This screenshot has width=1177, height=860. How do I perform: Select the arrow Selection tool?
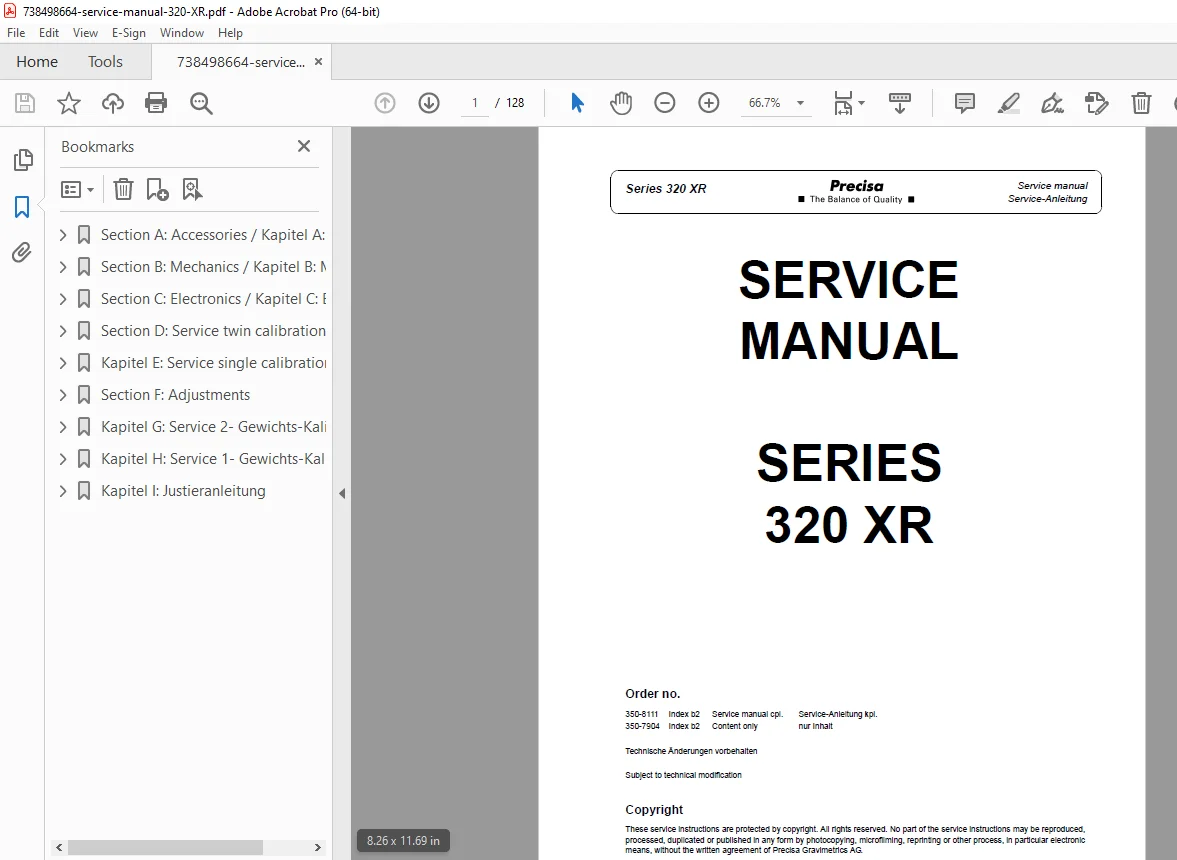(x=576, y=103)
